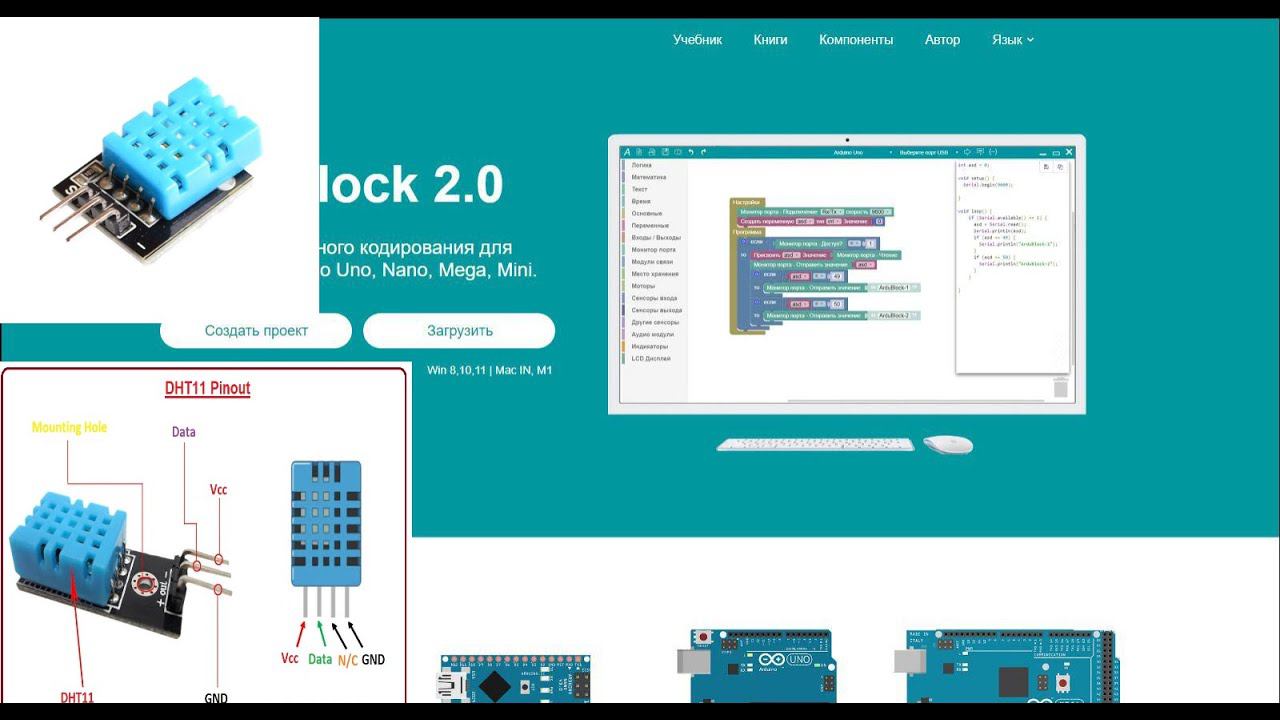
Task: Expand the Язык language dropdown
Action: [x=1012, y=40]
